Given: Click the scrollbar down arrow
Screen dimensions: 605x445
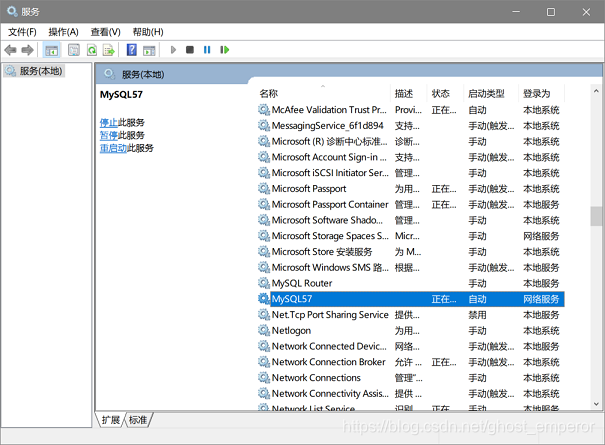Looking at the screenshot, I should (x=596, y=404).
